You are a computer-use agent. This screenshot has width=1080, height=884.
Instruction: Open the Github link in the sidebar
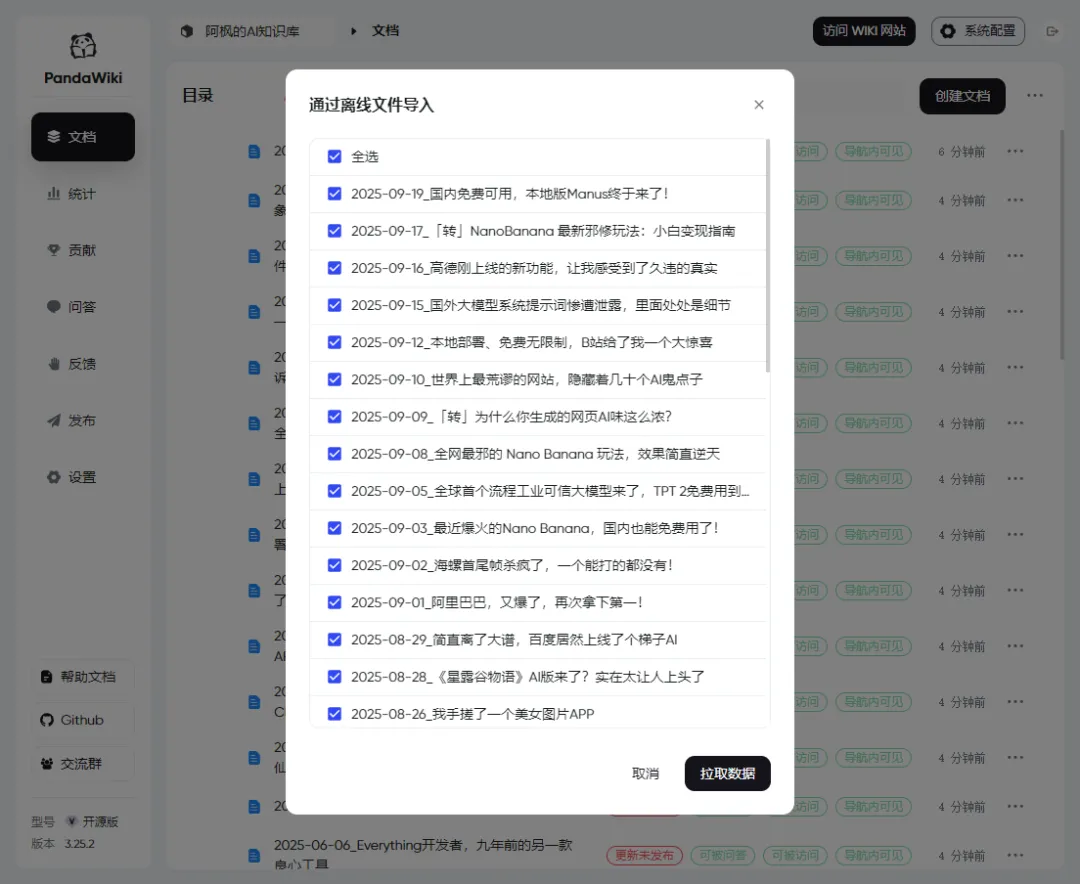pos(82,719)
